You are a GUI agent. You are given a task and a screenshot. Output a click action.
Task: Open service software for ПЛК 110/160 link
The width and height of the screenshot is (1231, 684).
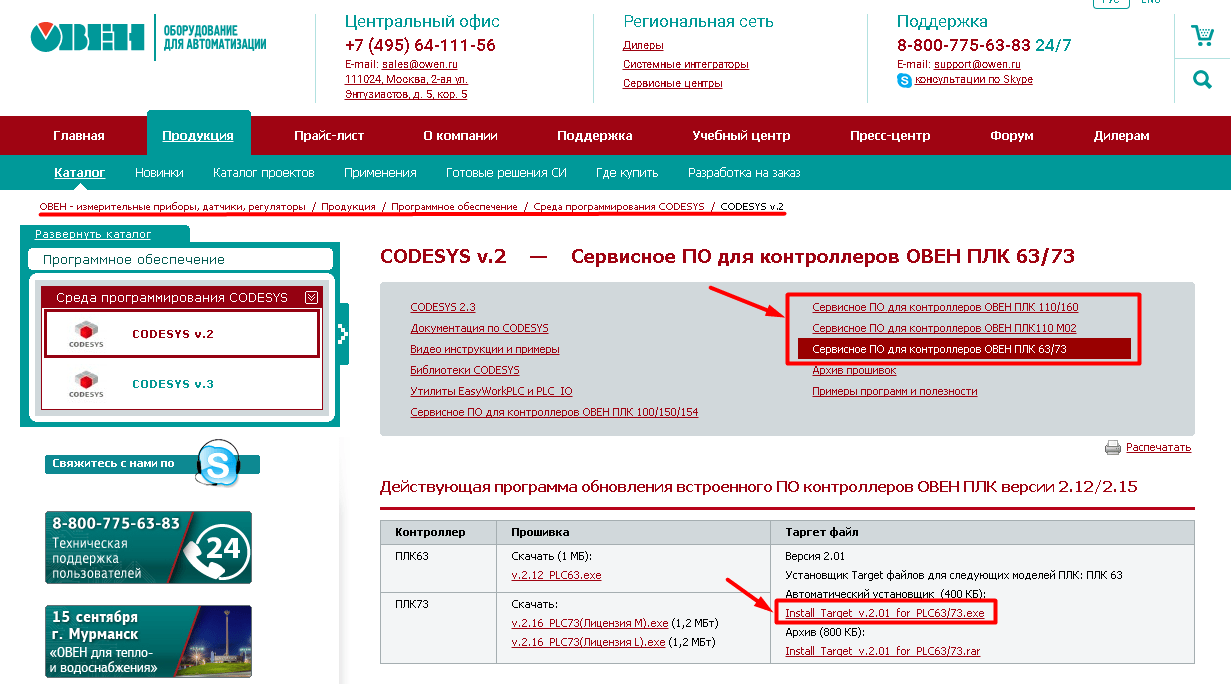coord(946,308)
